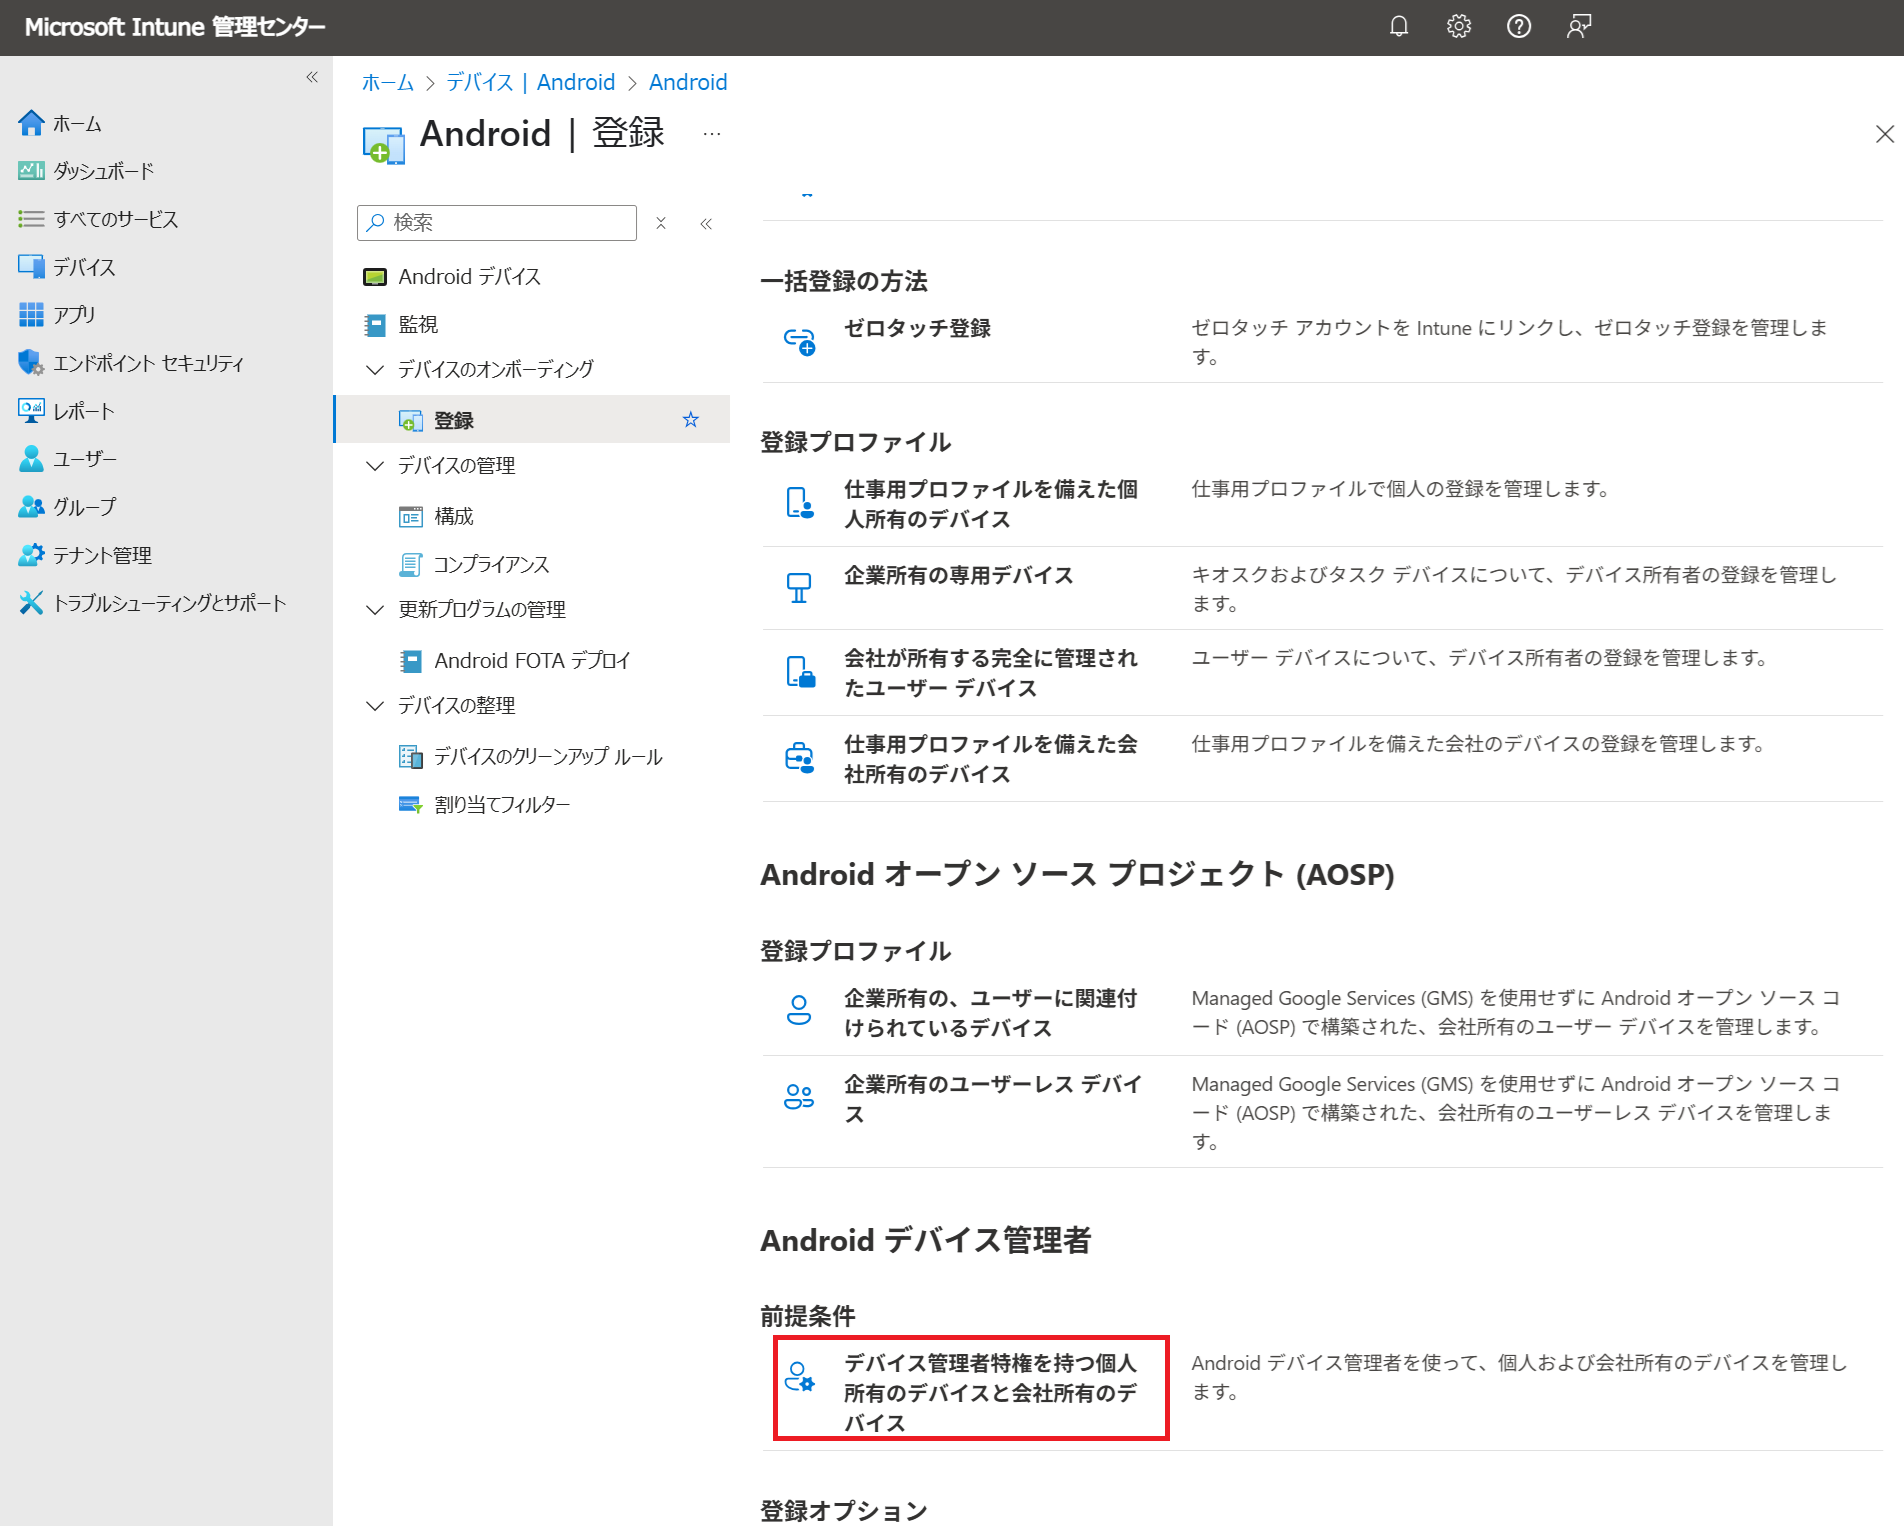Click the Android breadcrumb at the end

(x=688, y=82)
